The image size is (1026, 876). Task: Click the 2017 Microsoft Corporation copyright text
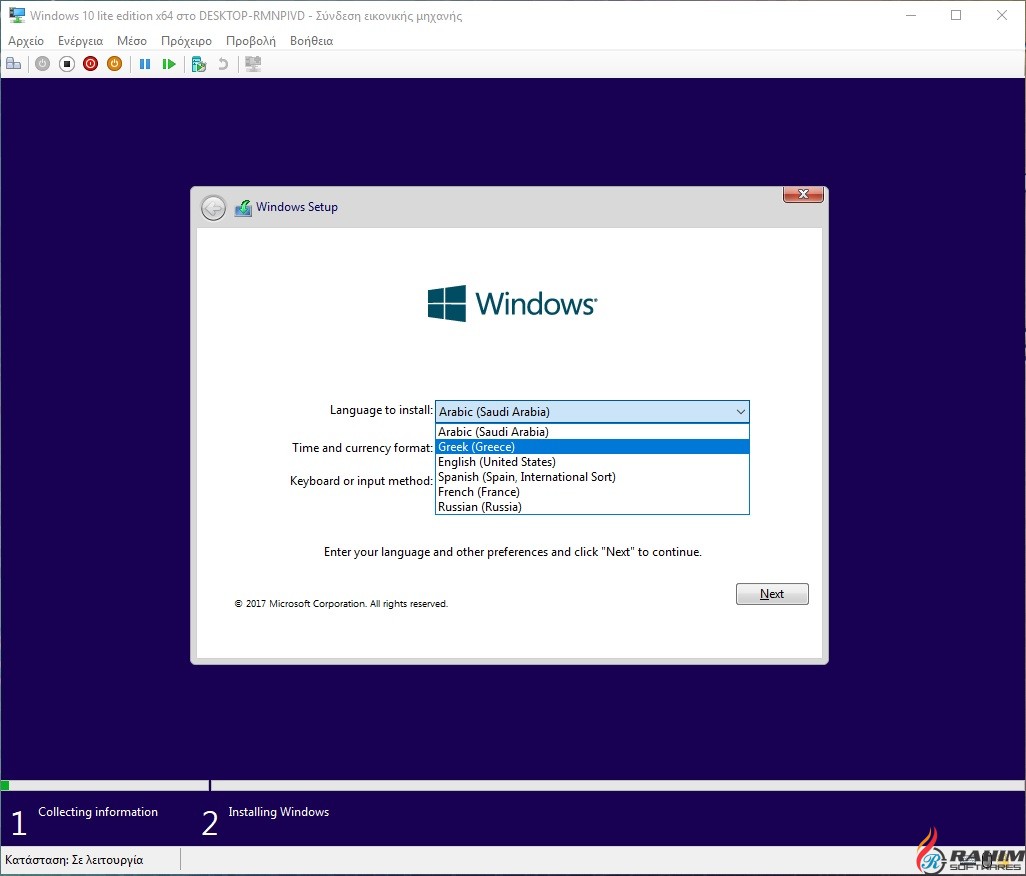341,604
